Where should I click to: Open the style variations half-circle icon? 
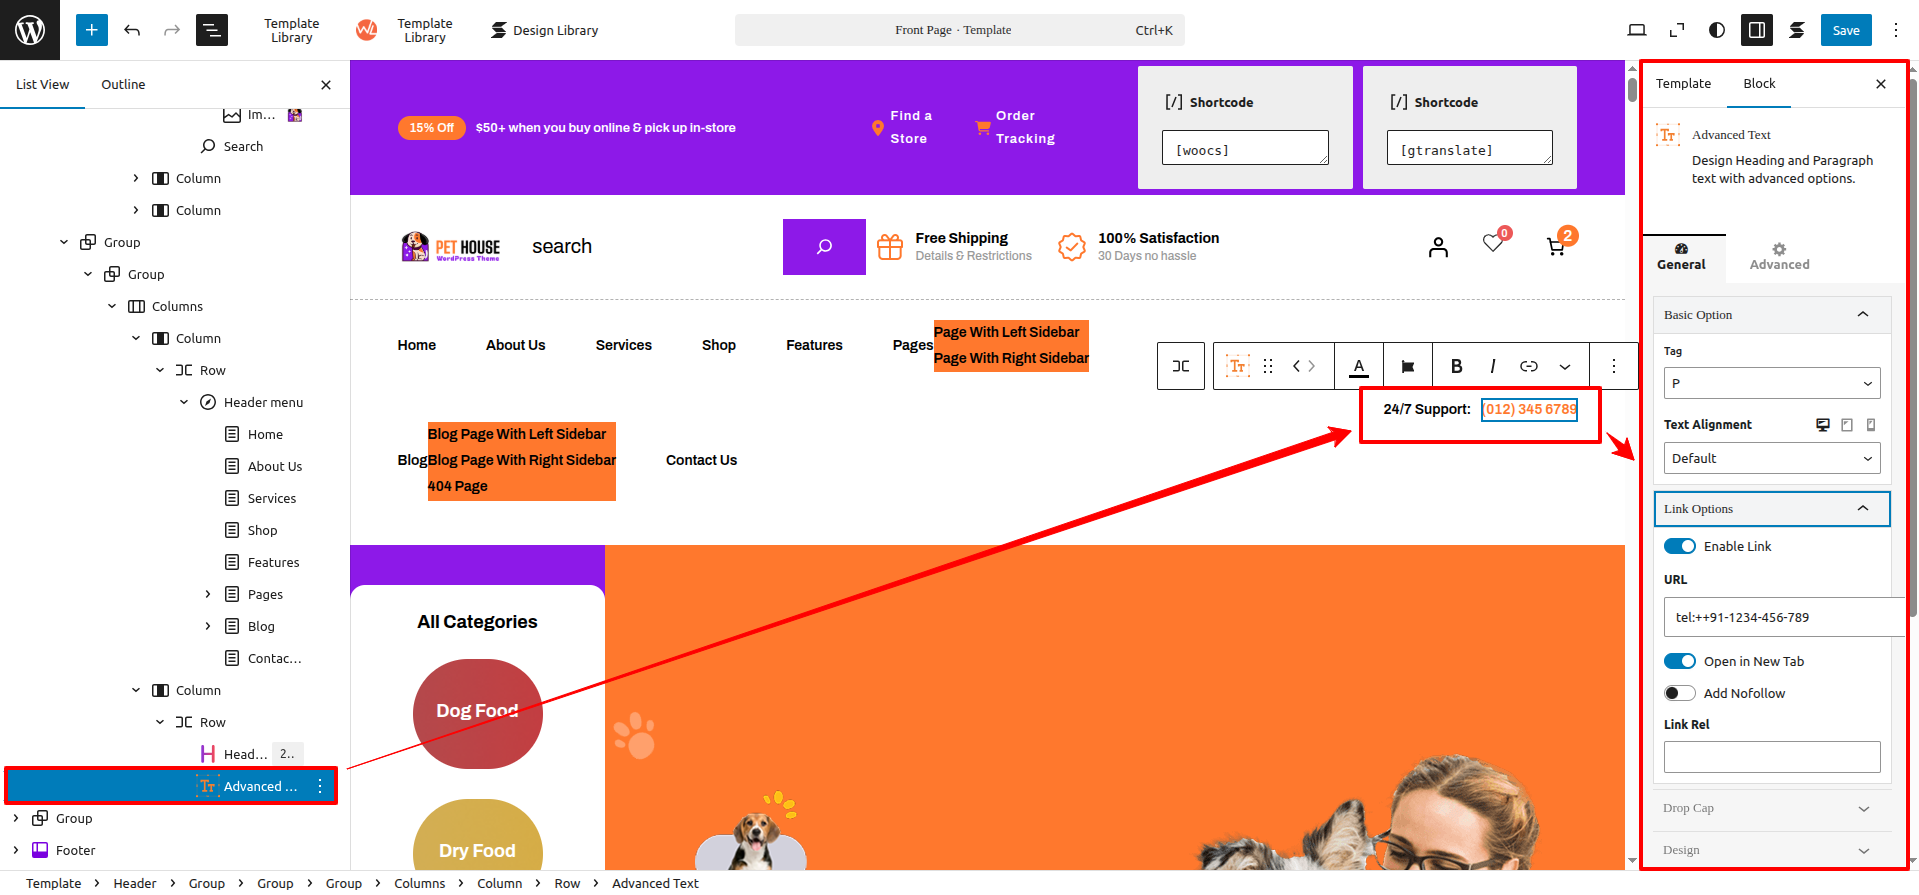[x=1716, y=30]
